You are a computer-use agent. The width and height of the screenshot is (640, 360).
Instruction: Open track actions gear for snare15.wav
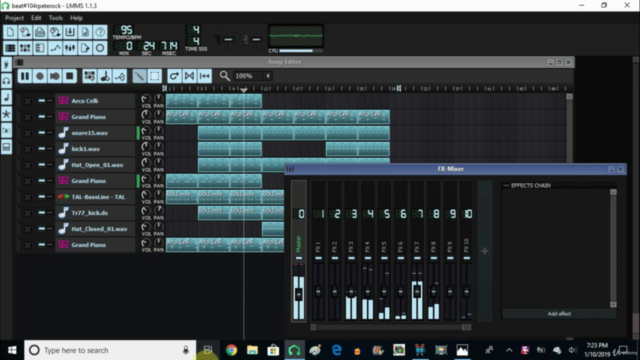[x=27, y=133]
